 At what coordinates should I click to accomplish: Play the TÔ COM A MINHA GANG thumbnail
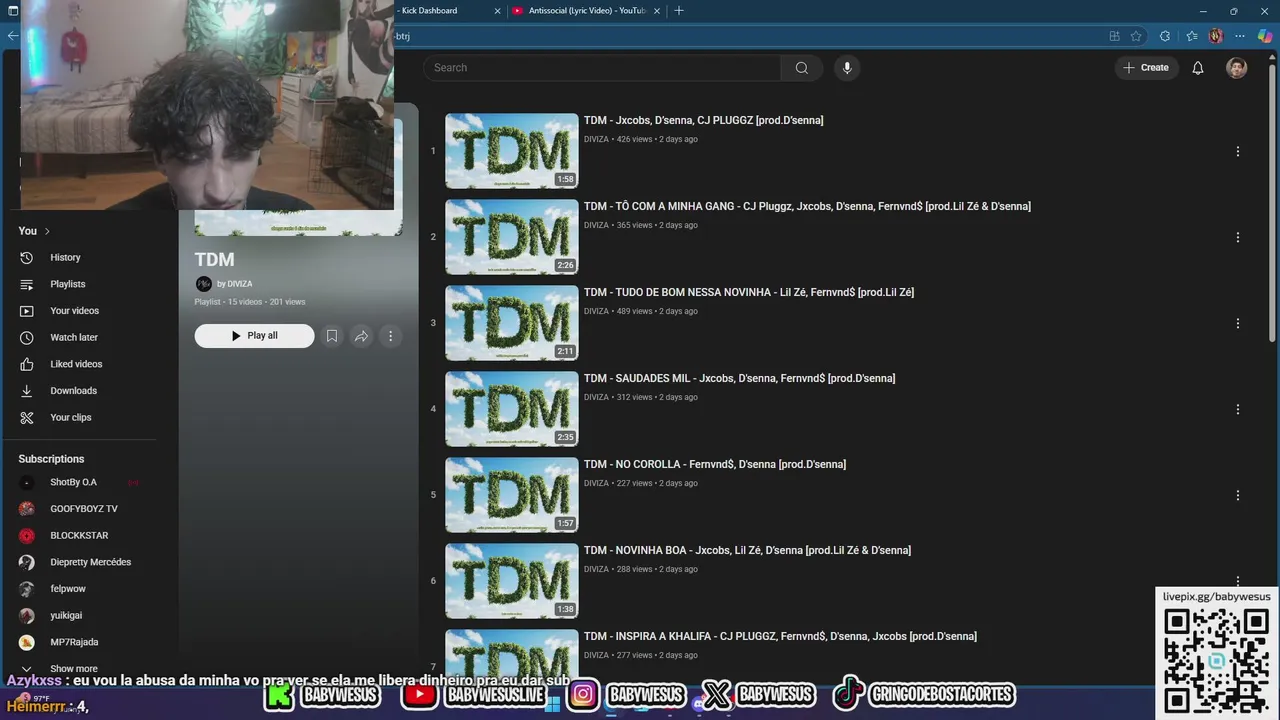pos(511,237)
